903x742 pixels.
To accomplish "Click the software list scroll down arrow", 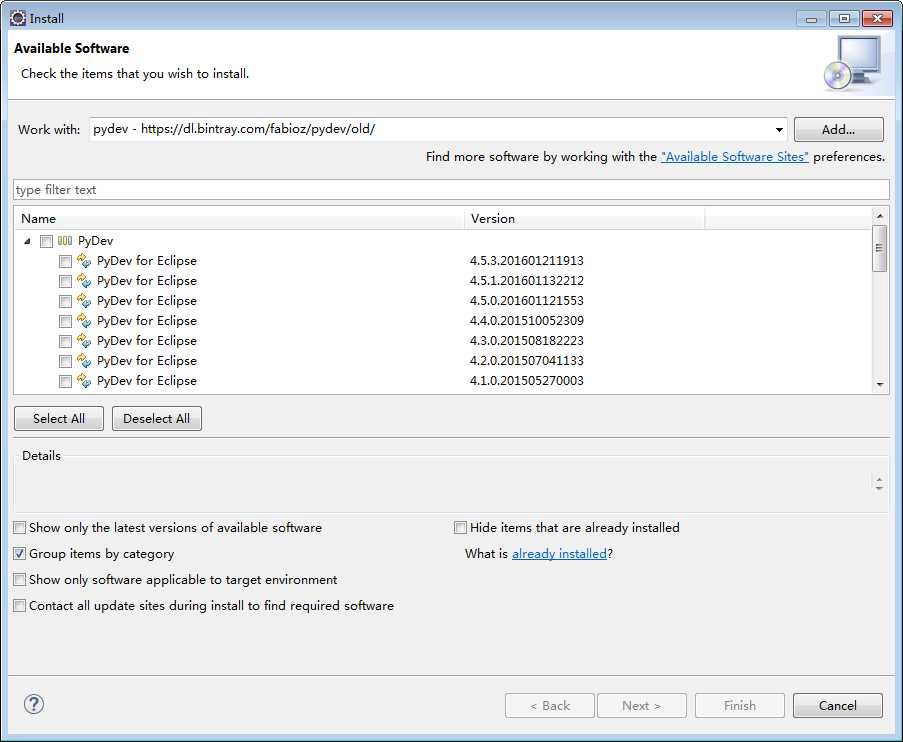I will click(x=879, y=384).
